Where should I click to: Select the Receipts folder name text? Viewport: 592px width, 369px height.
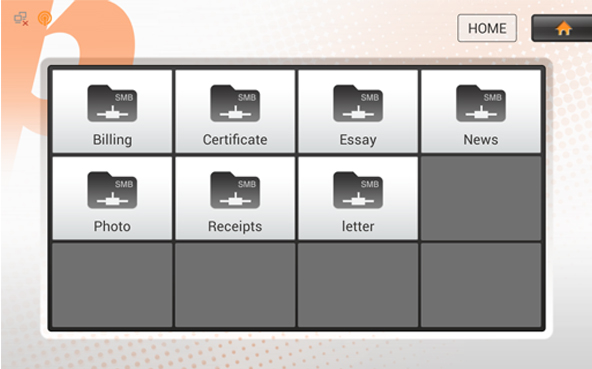(235, 227)
